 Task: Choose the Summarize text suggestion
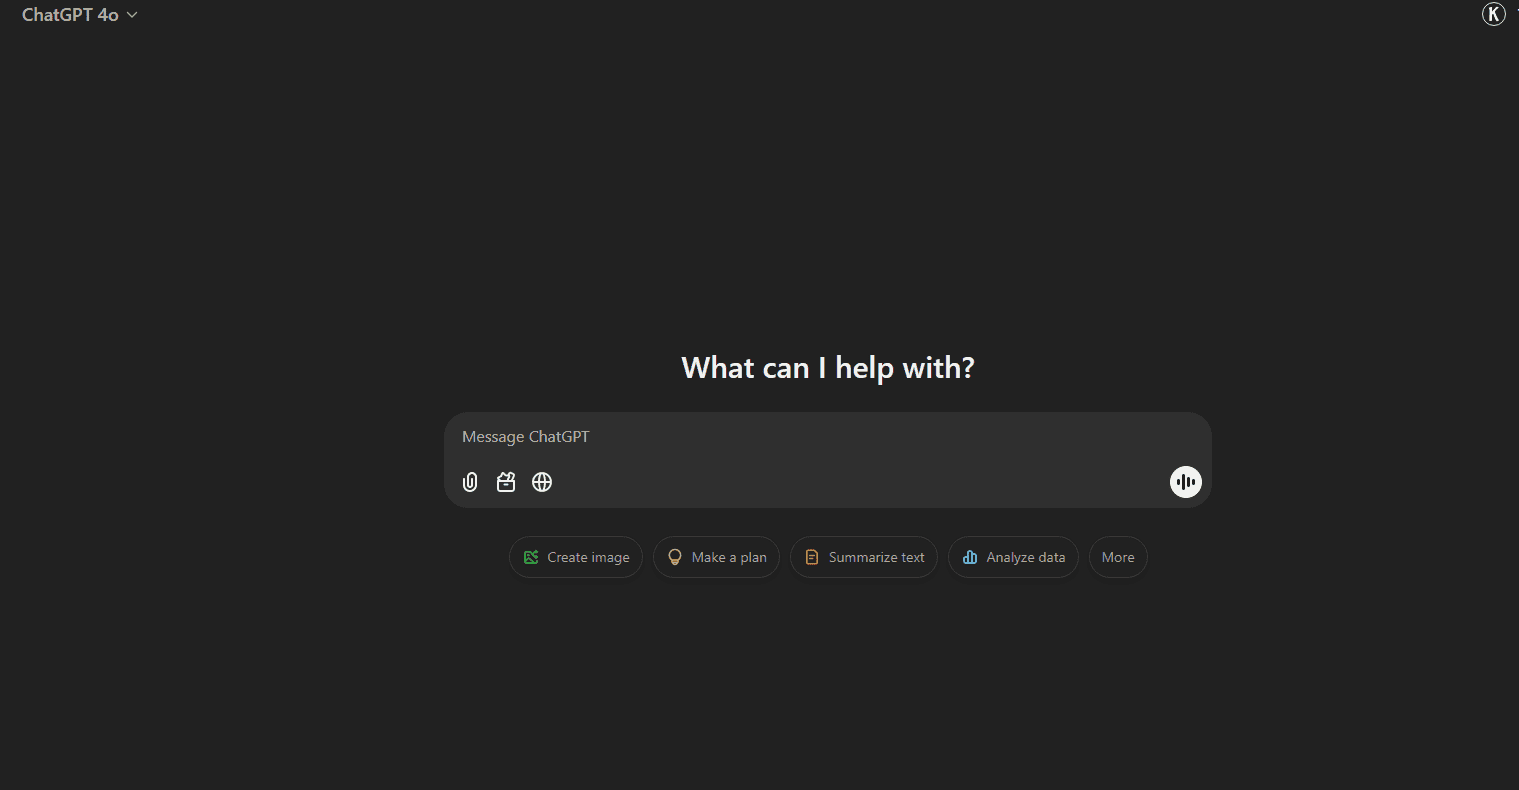864,557
